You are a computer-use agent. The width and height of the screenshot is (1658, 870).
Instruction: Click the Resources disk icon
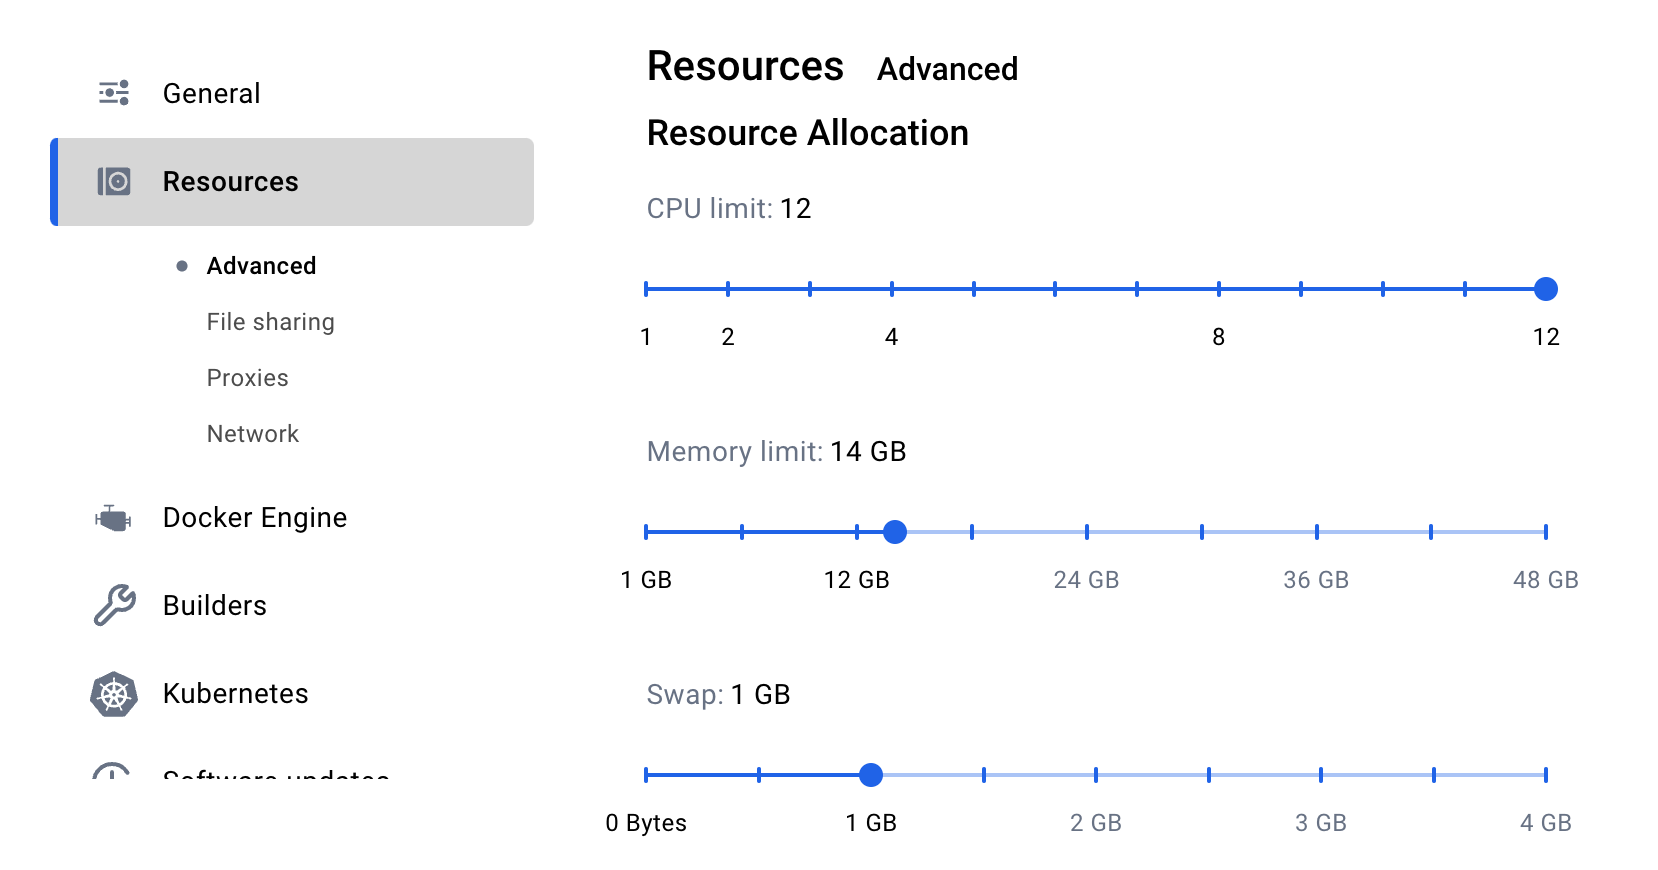(x=114, y=181)
